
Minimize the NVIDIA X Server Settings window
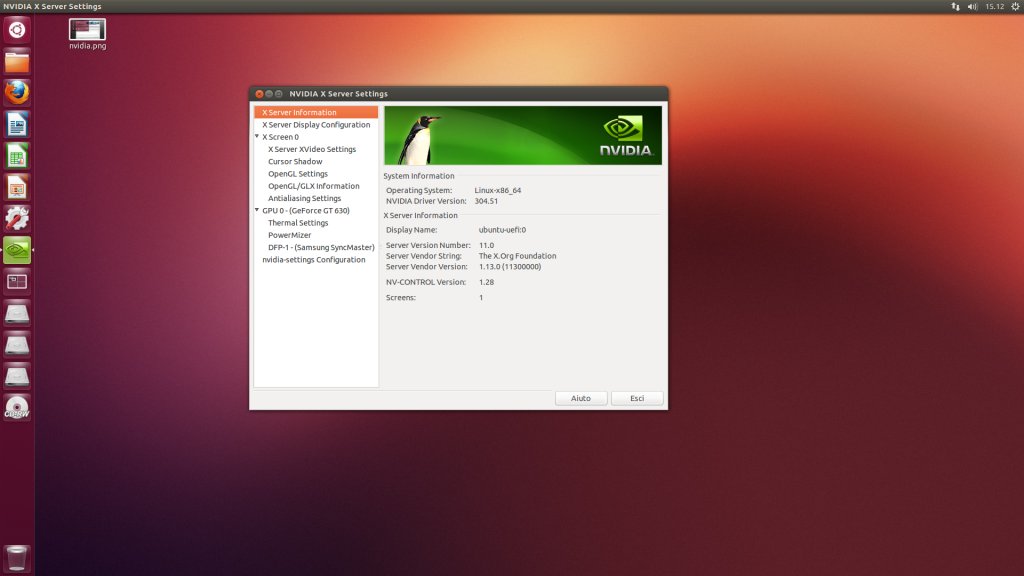pyautogui.click(x=269, y=94)
